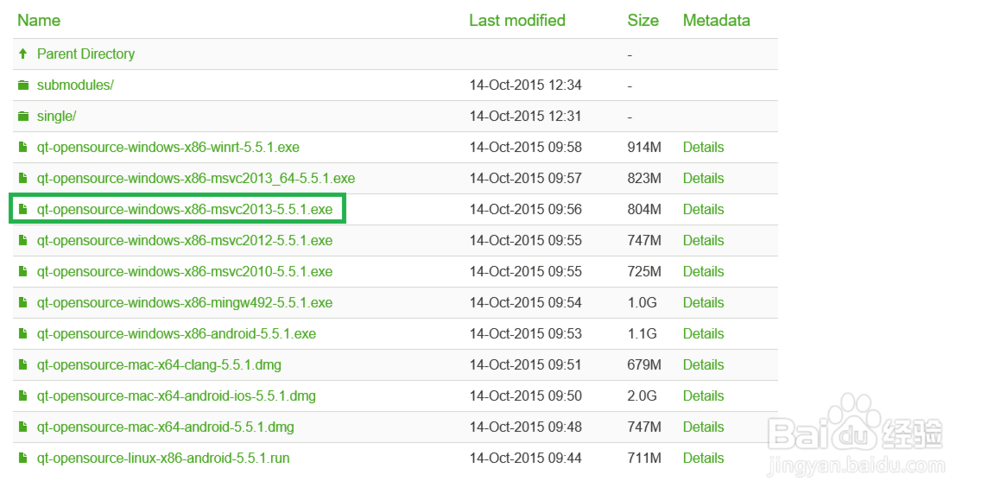Click the Metadata column header
The width and height of the screenshot is (1000, 500).
(716, 20)
